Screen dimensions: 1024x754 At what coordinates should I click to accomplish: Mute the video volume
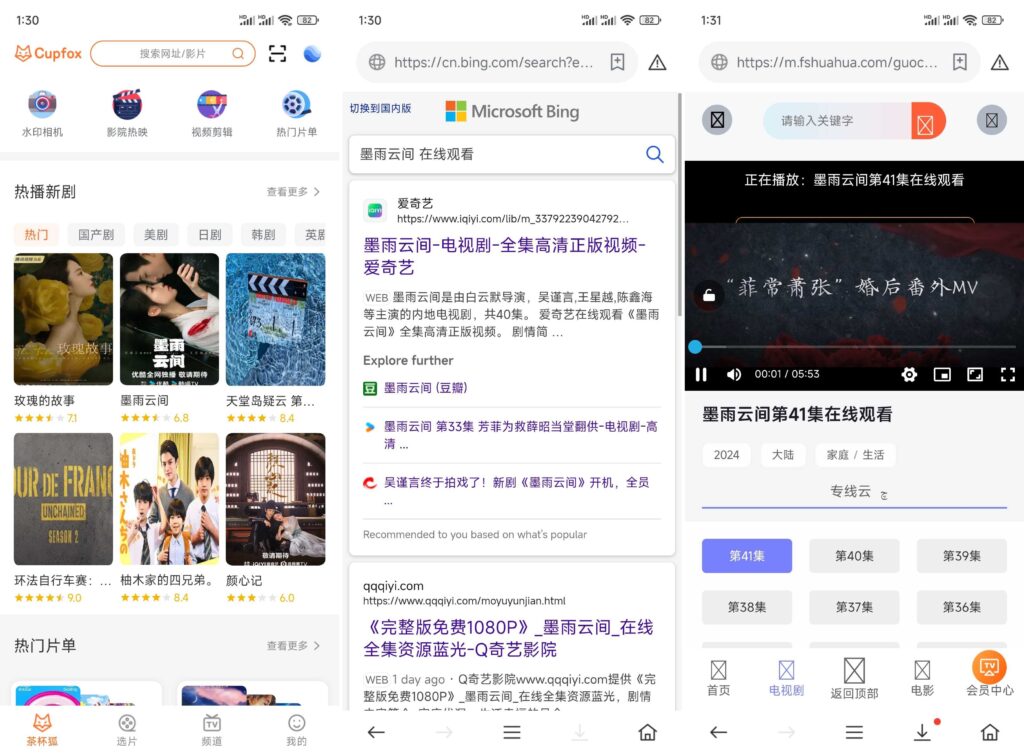733,374
